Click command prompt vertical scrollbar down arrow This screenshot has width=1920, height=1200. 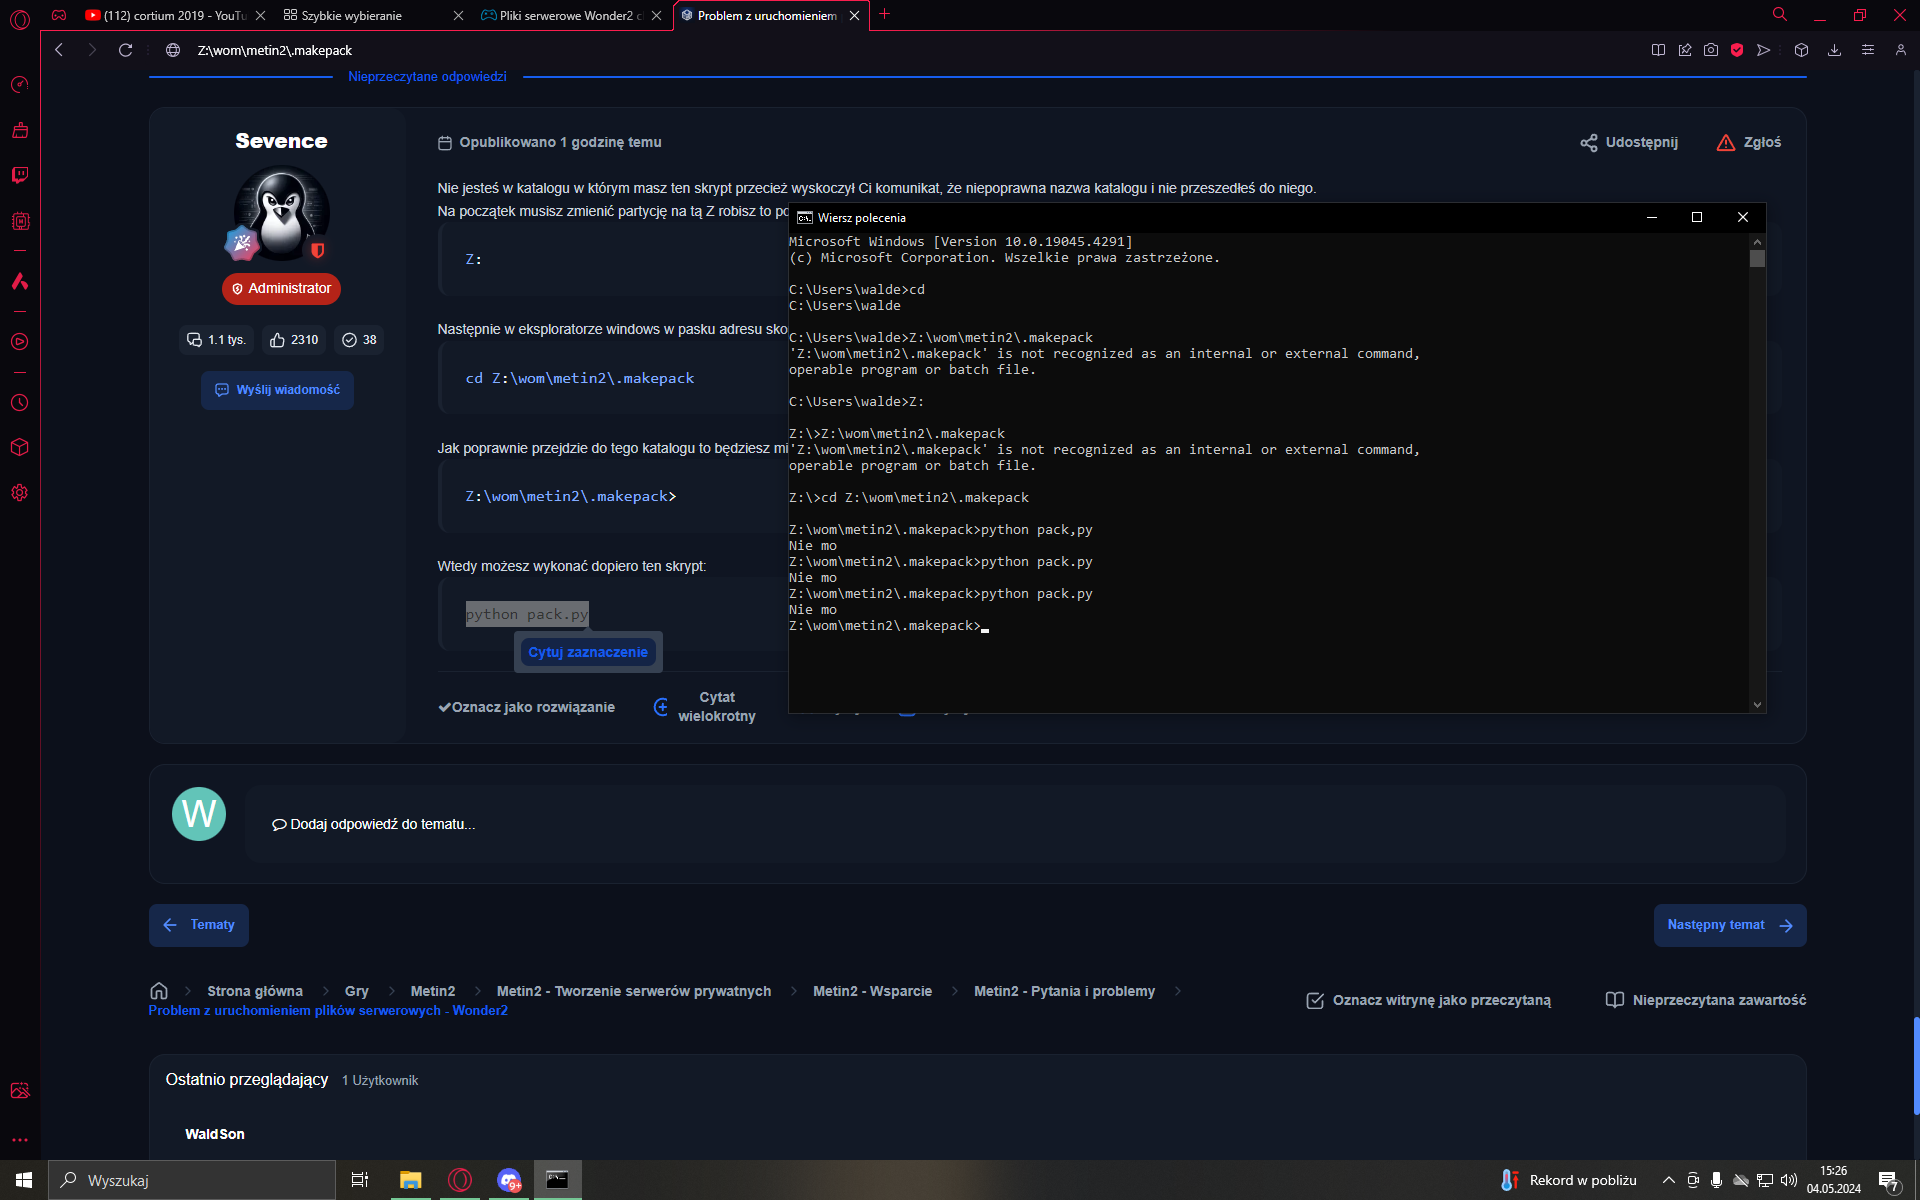(x=1757, y=705)
